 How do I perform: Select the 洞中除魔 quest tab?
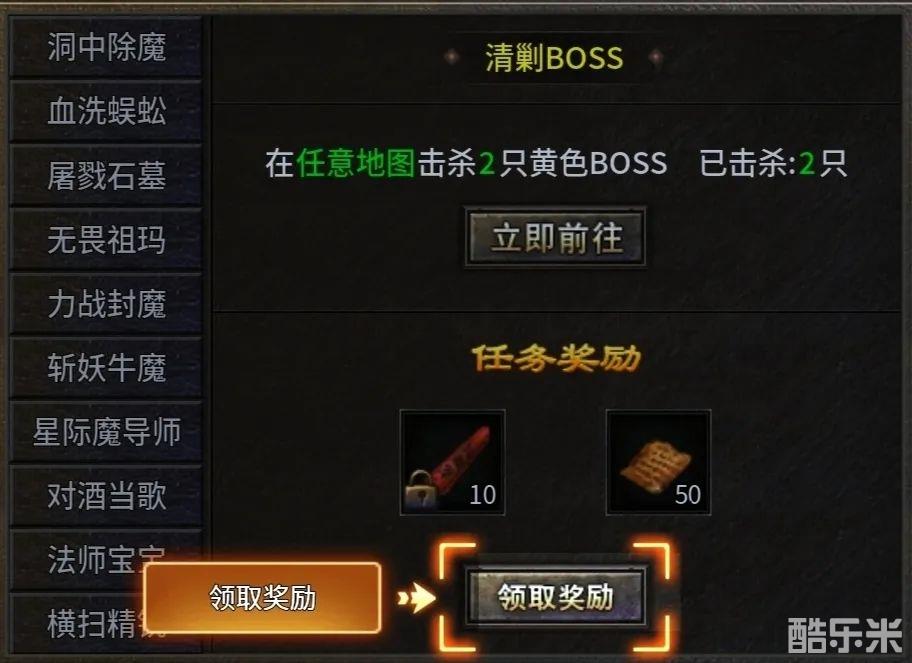point(106,47)
